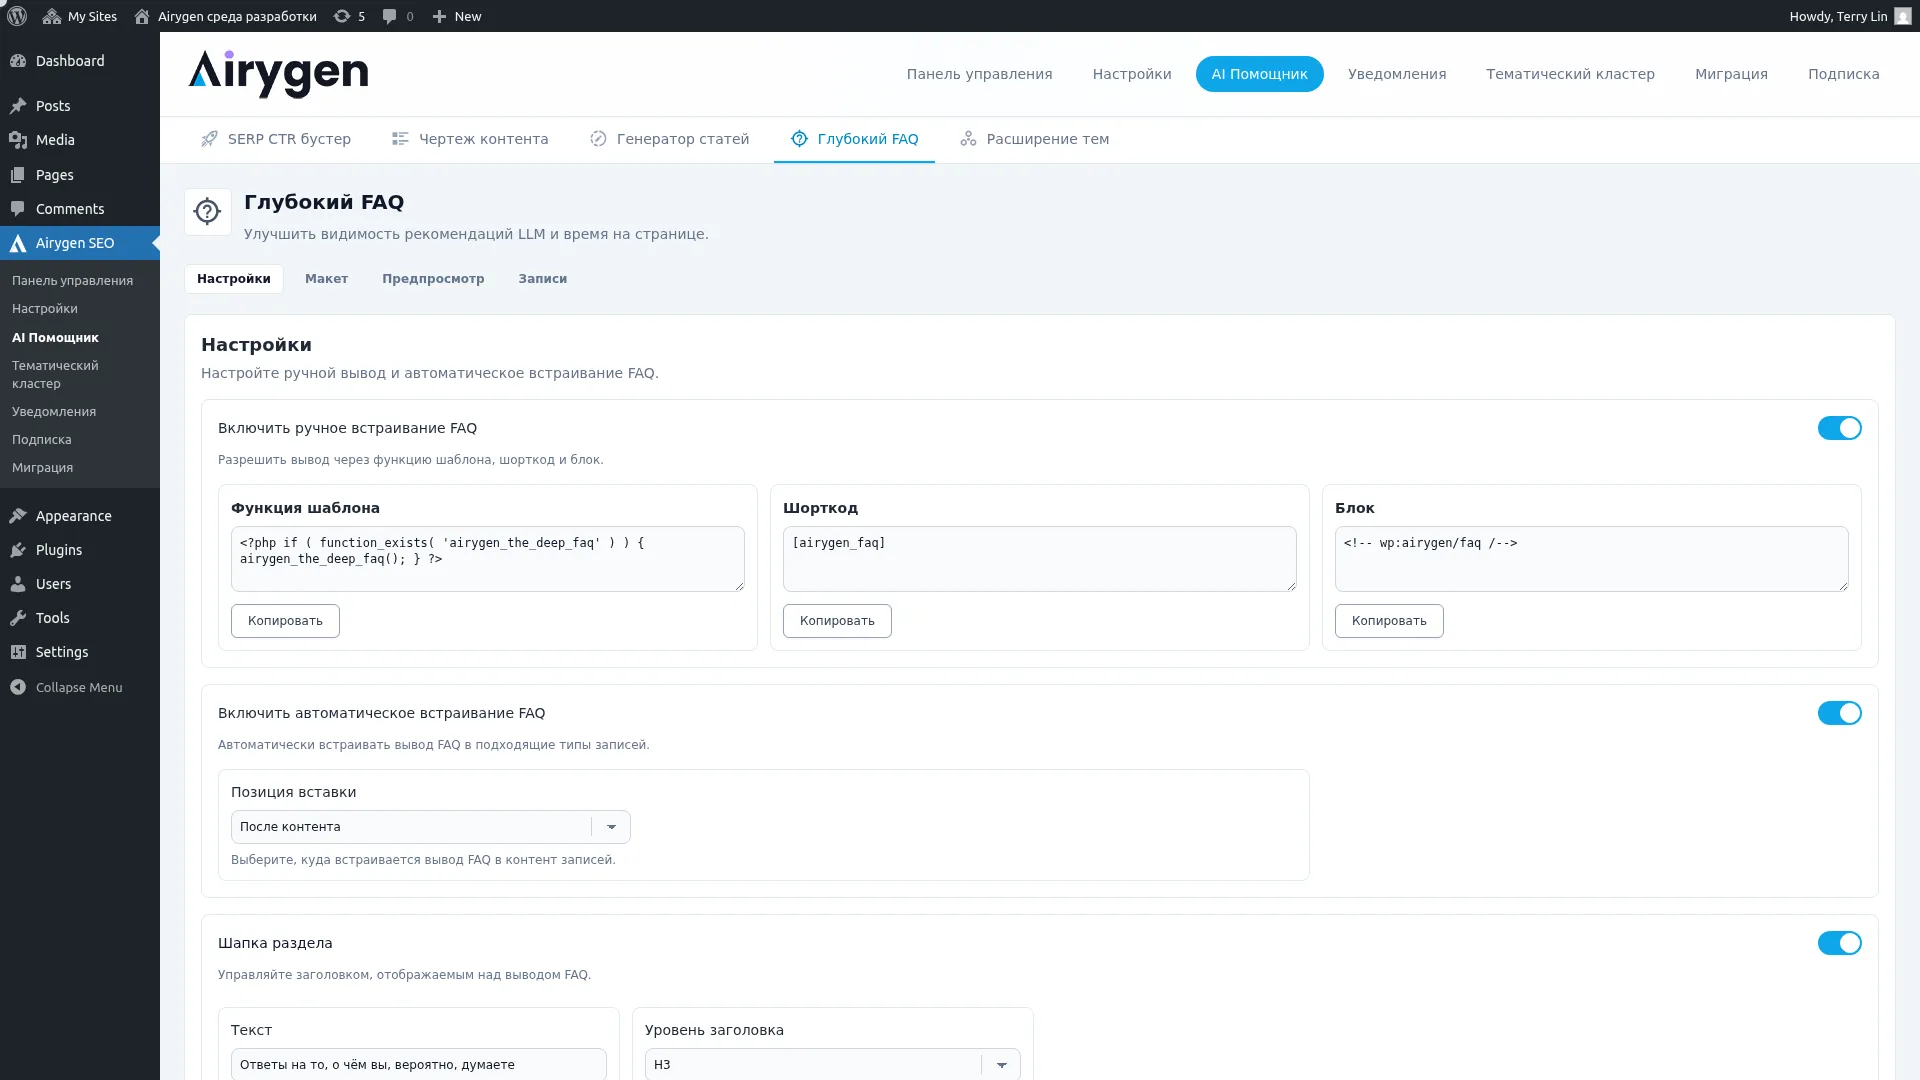
Task: Open Подписка in the top navigation
Action: tap(1843, 74)
